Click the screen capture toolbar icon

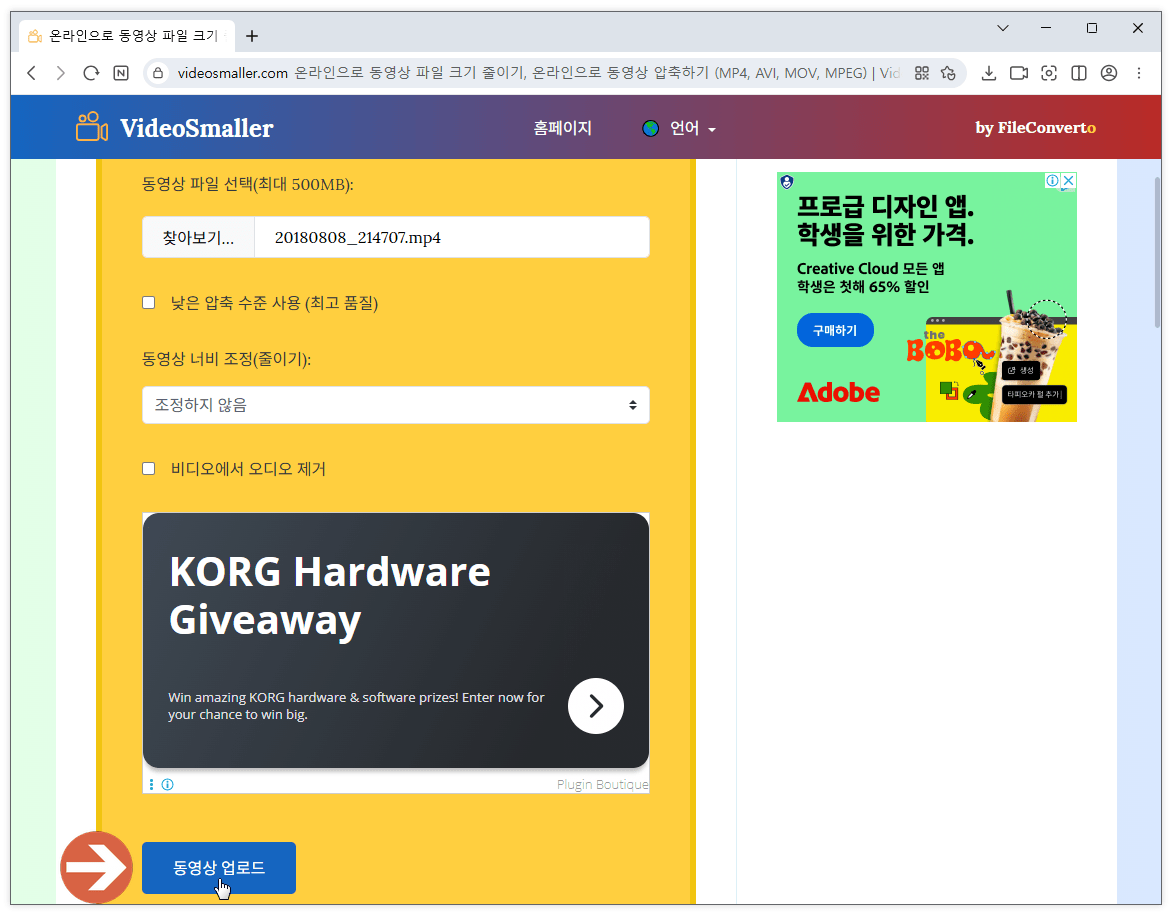pos(1049,73)
